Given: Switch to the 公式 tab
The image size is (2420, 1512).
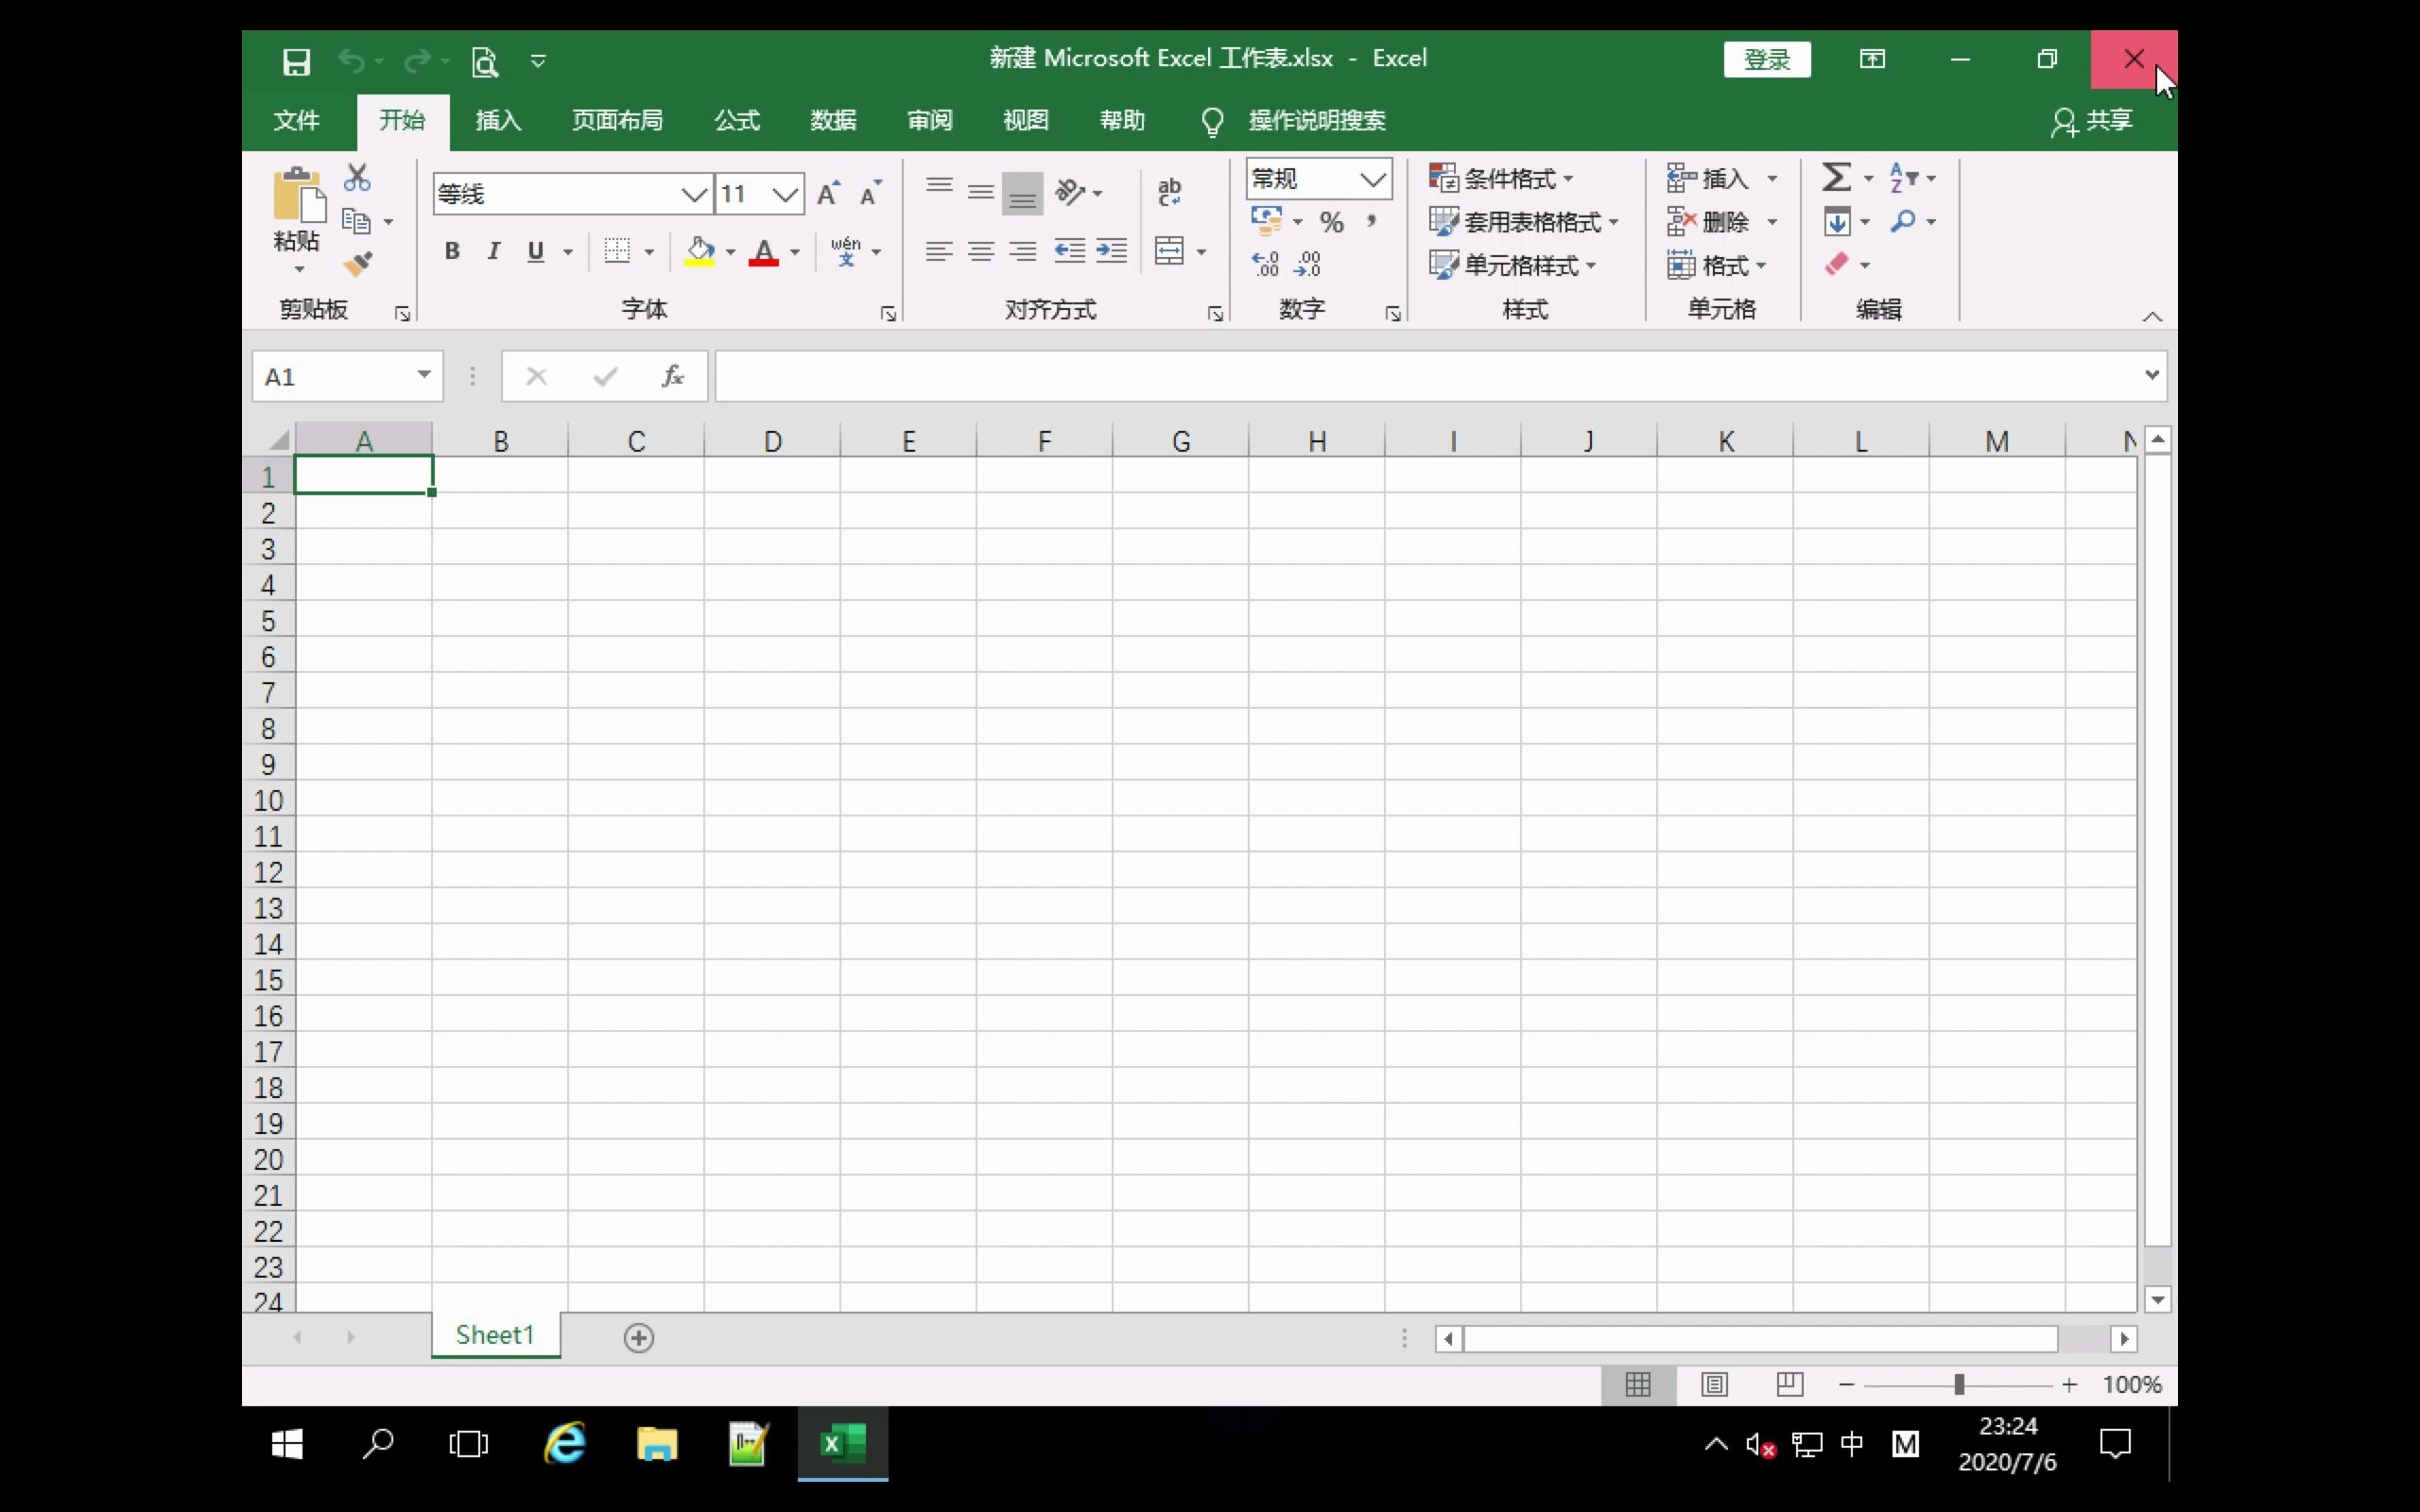Looking at the screenshot, I should (x=737, y=121).
